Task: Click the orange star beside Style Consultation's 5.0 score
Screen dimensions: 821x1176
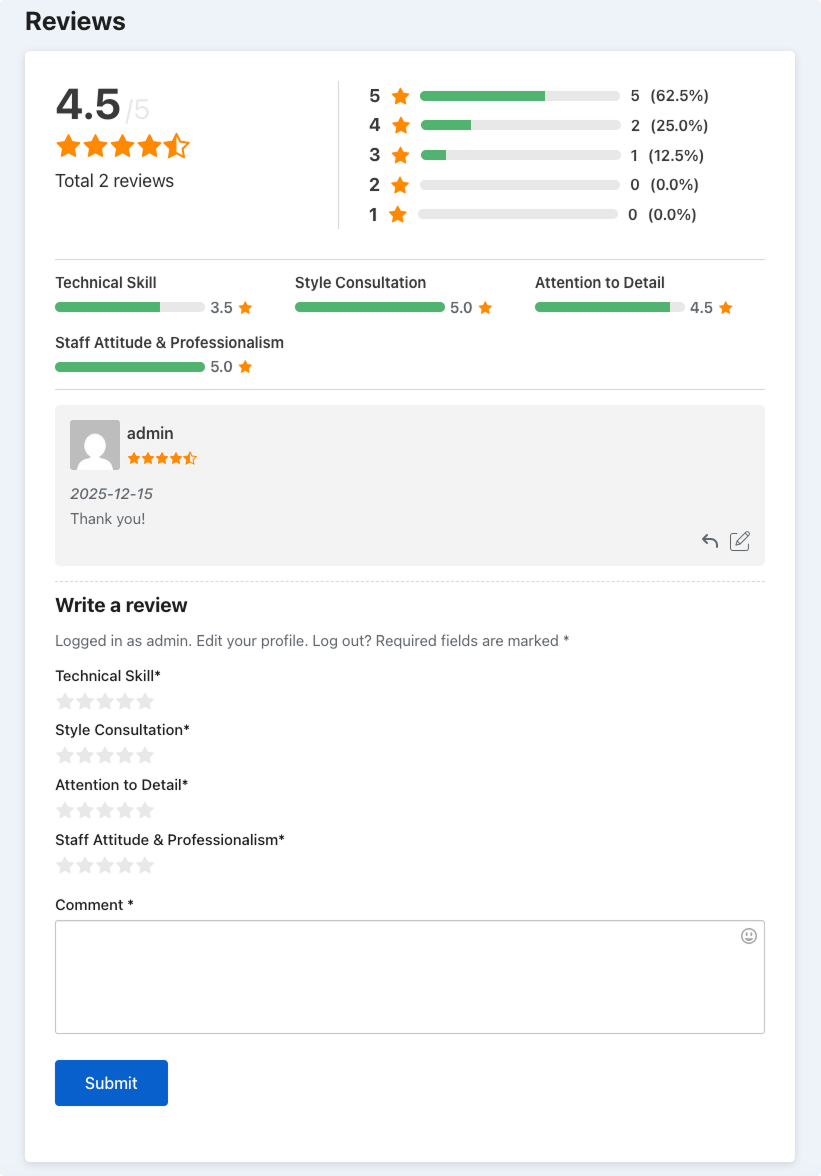Action: (485, 307)
